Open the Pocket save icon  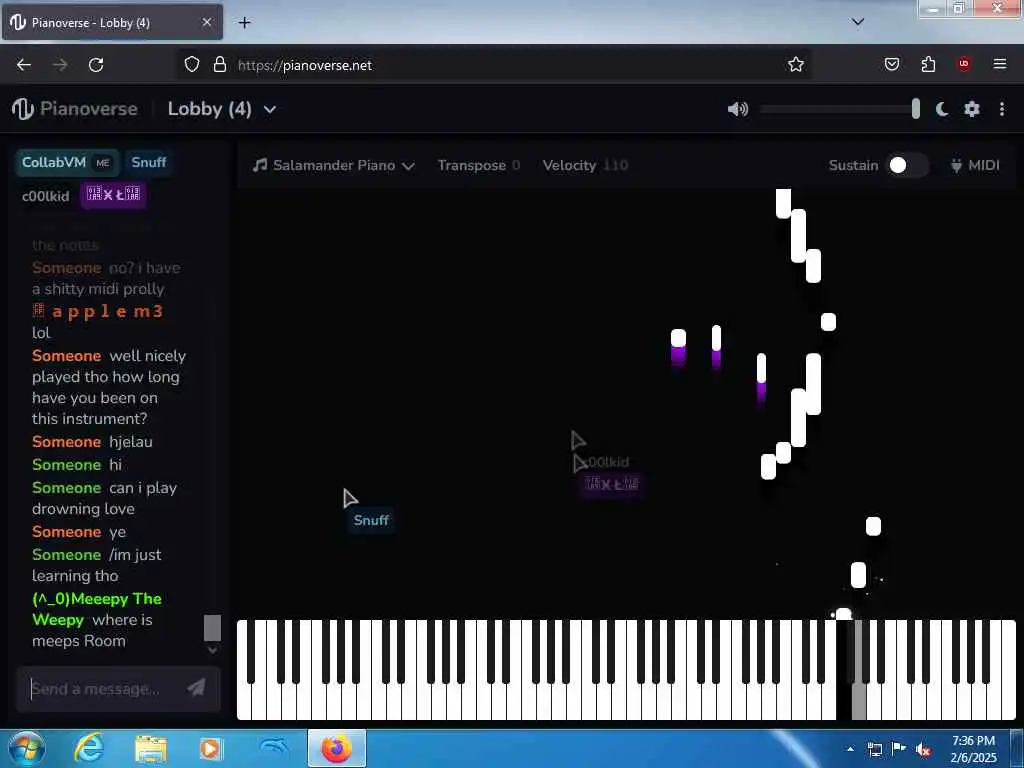[x=891, y=64]
